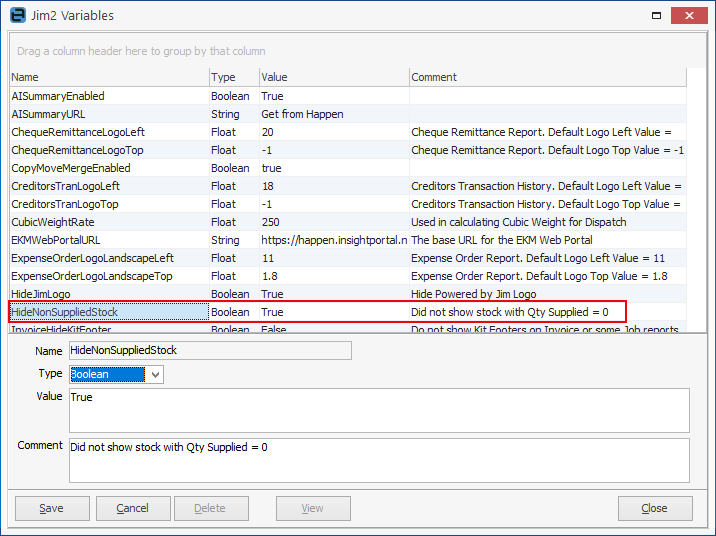Click the value 20 for ChequeRemittanceLogoLeft
Viewport: 716px width, 536px height.
(x=334, y=132)
